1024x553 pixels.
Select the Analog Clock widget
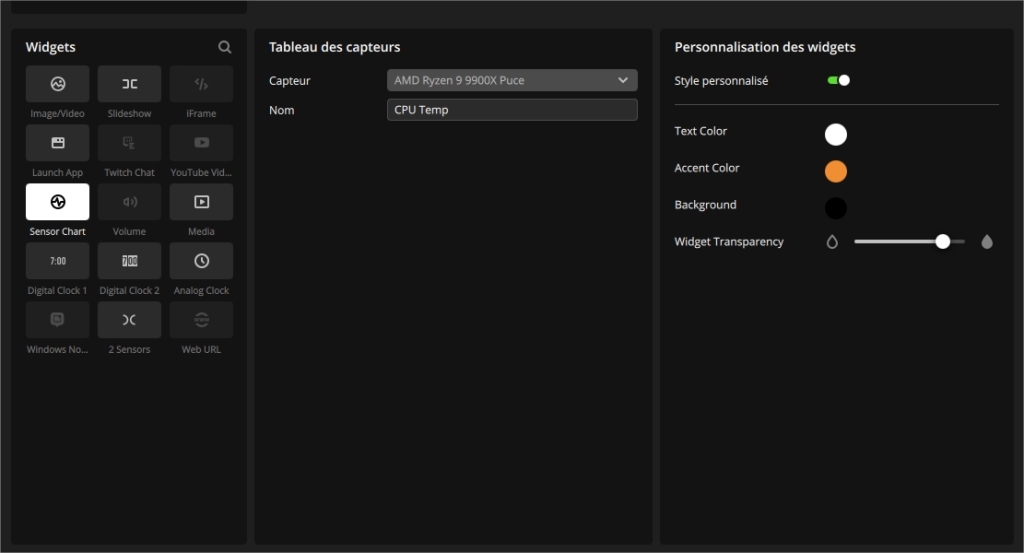coord(201,261)
